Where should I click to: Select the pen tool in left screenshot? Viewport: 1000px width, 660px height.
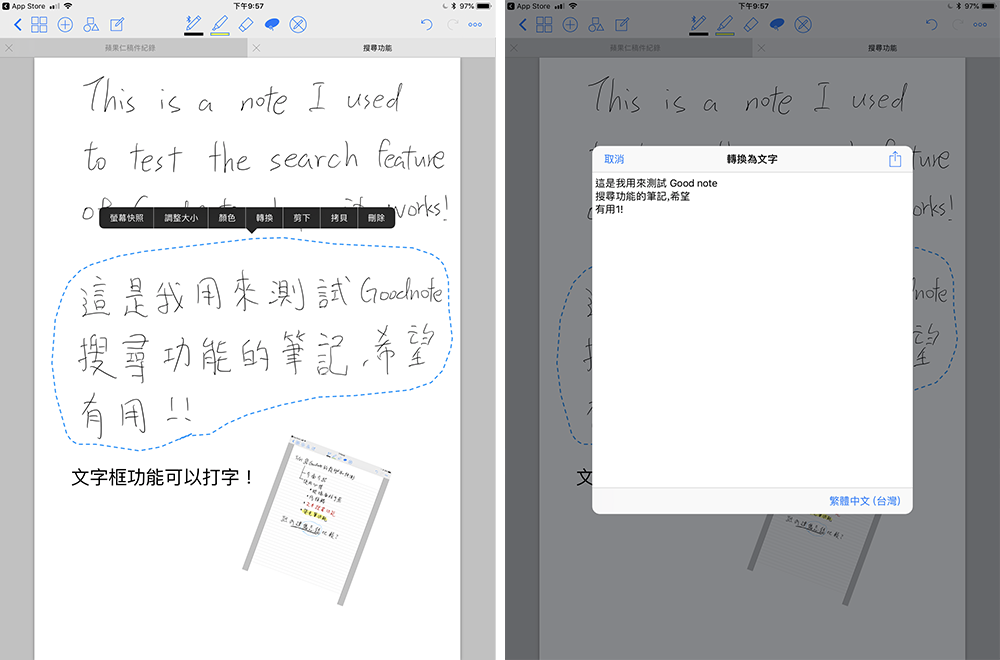click(193, 23)
